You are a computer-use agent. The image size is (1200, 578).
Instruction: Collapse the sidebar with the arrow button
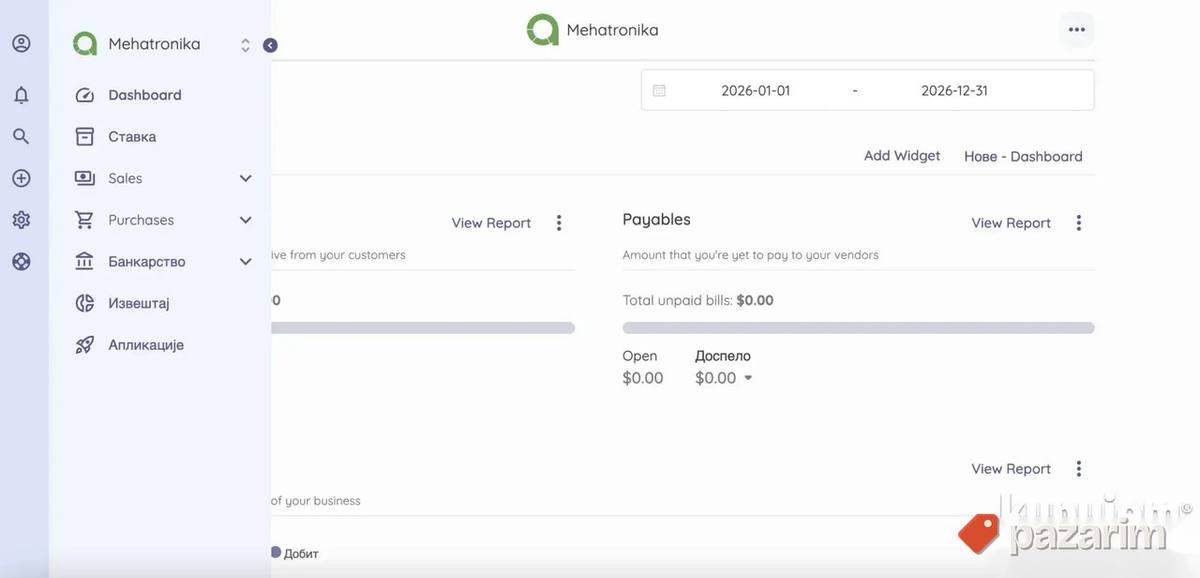point(270,45)
